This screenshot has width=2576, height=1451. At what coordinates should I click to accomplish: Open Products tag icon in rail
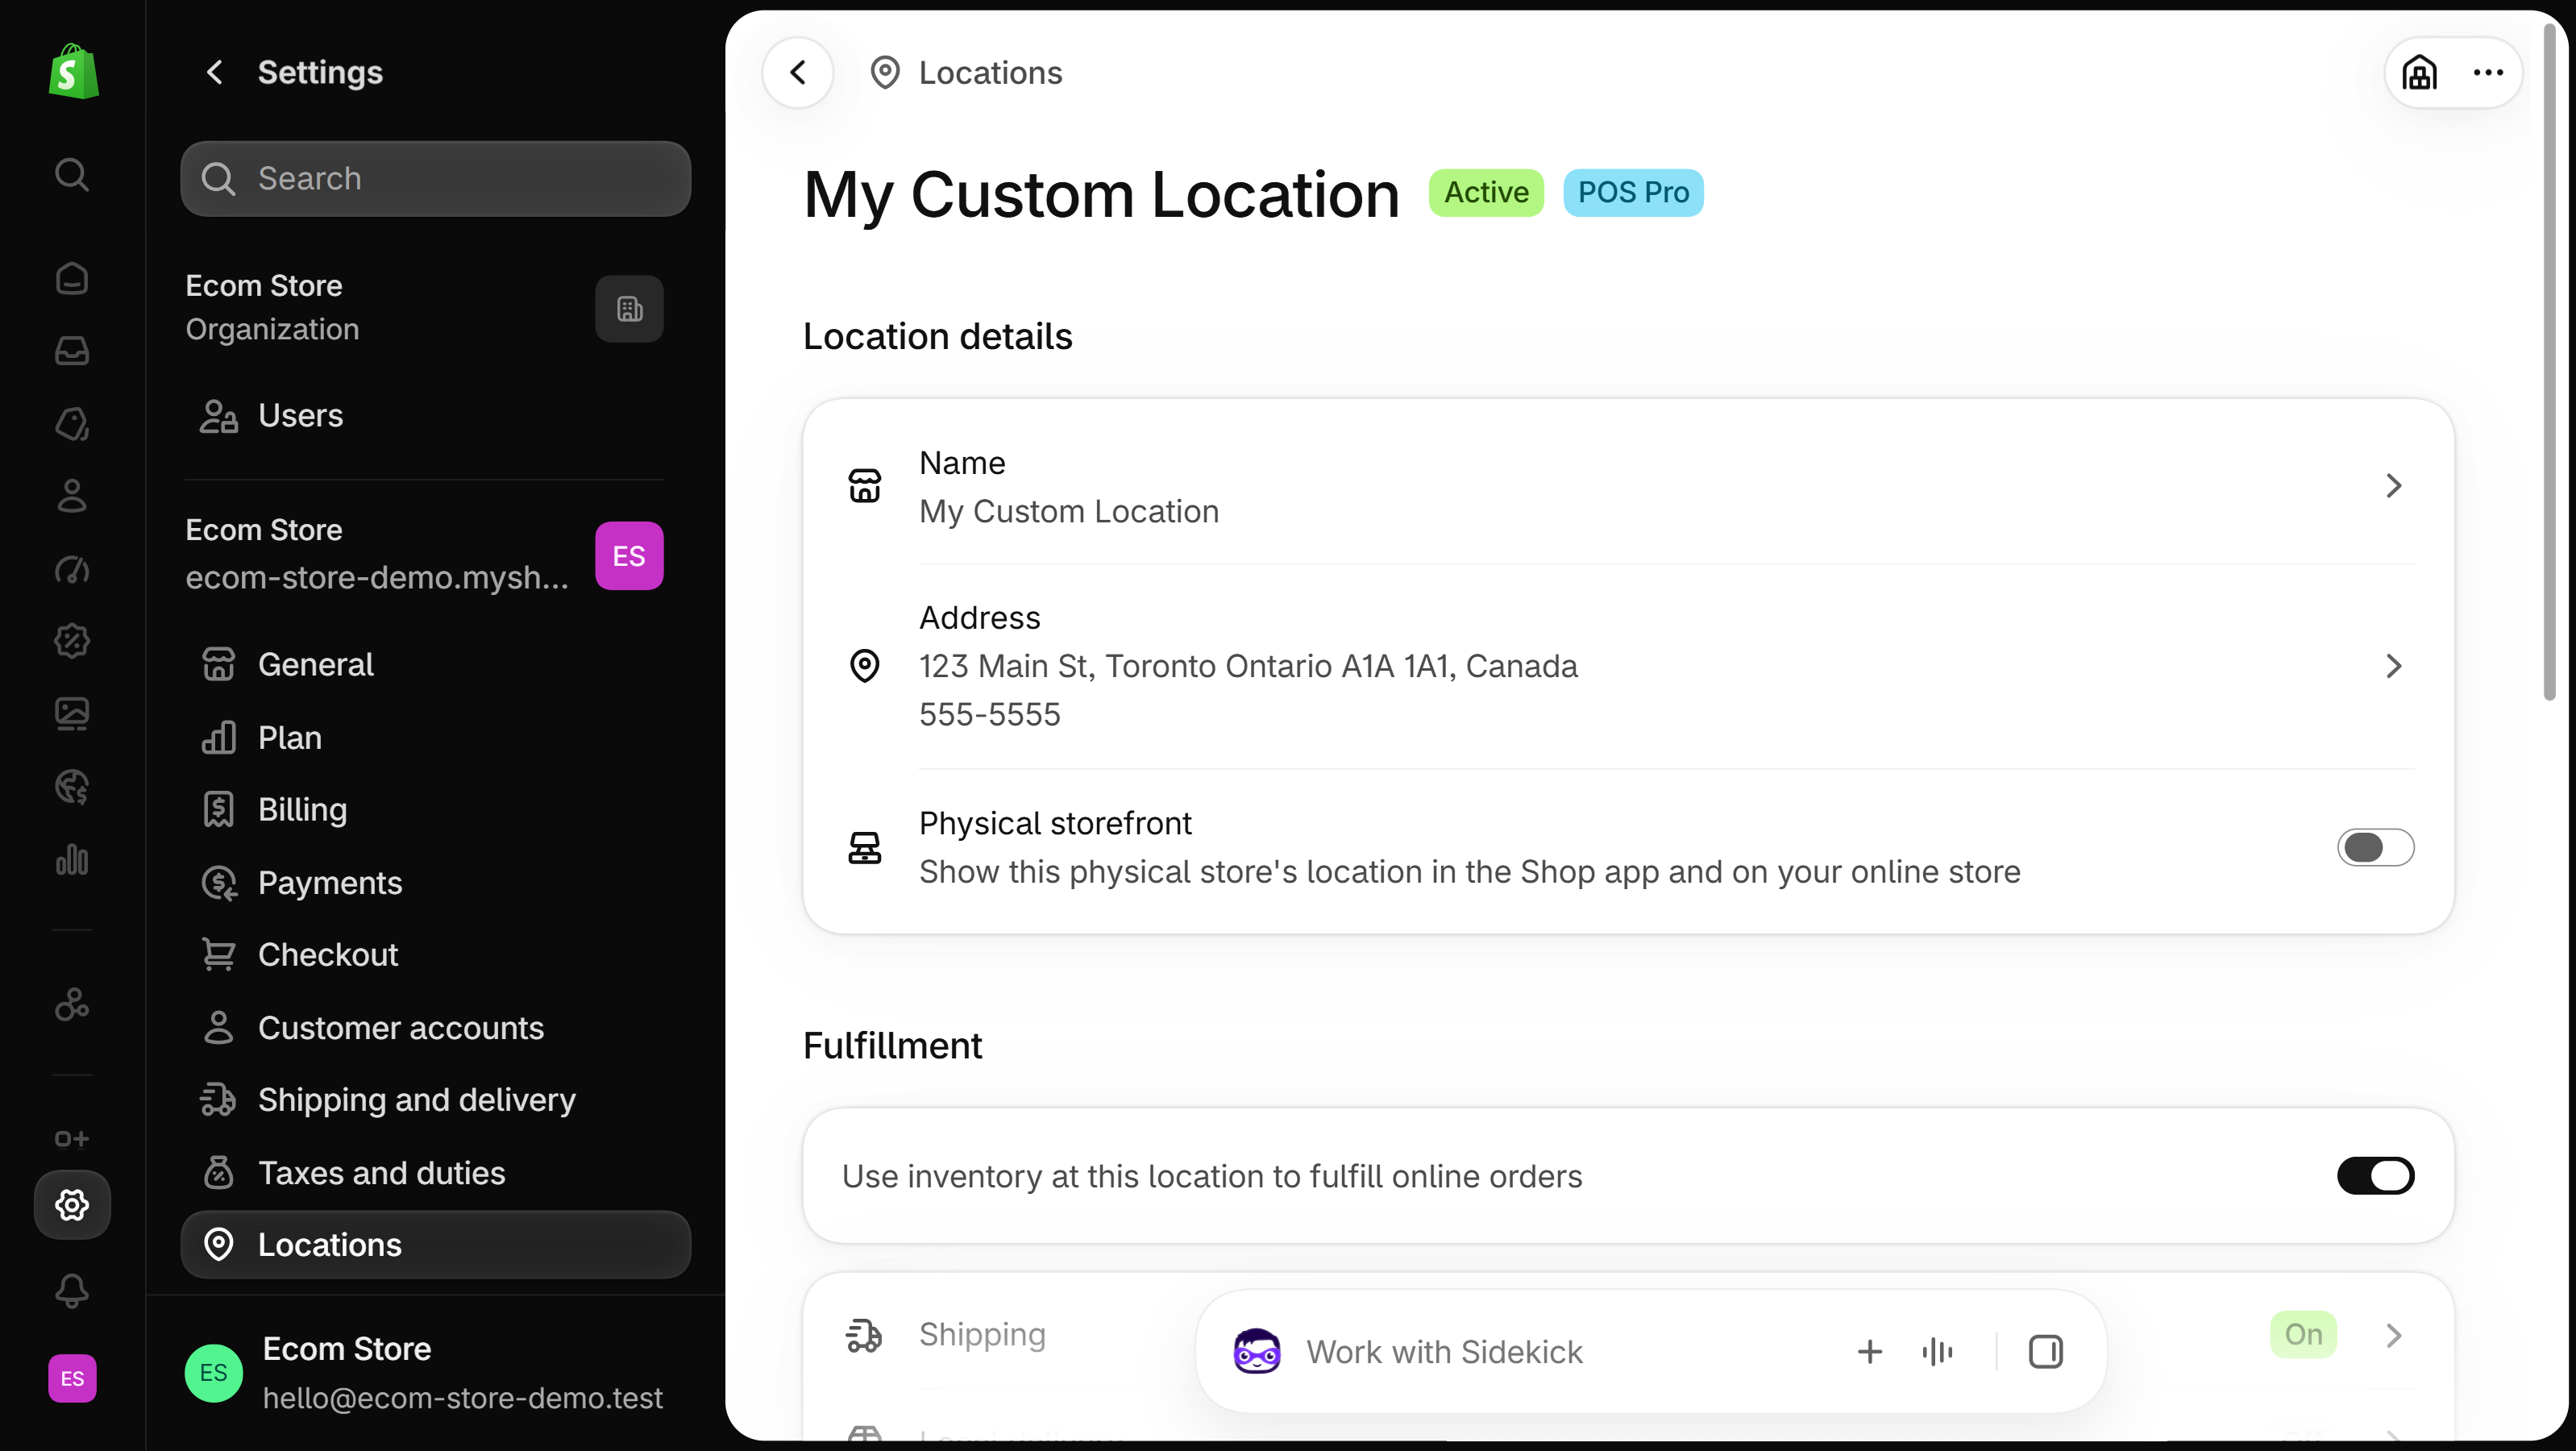tap(72, 423)
